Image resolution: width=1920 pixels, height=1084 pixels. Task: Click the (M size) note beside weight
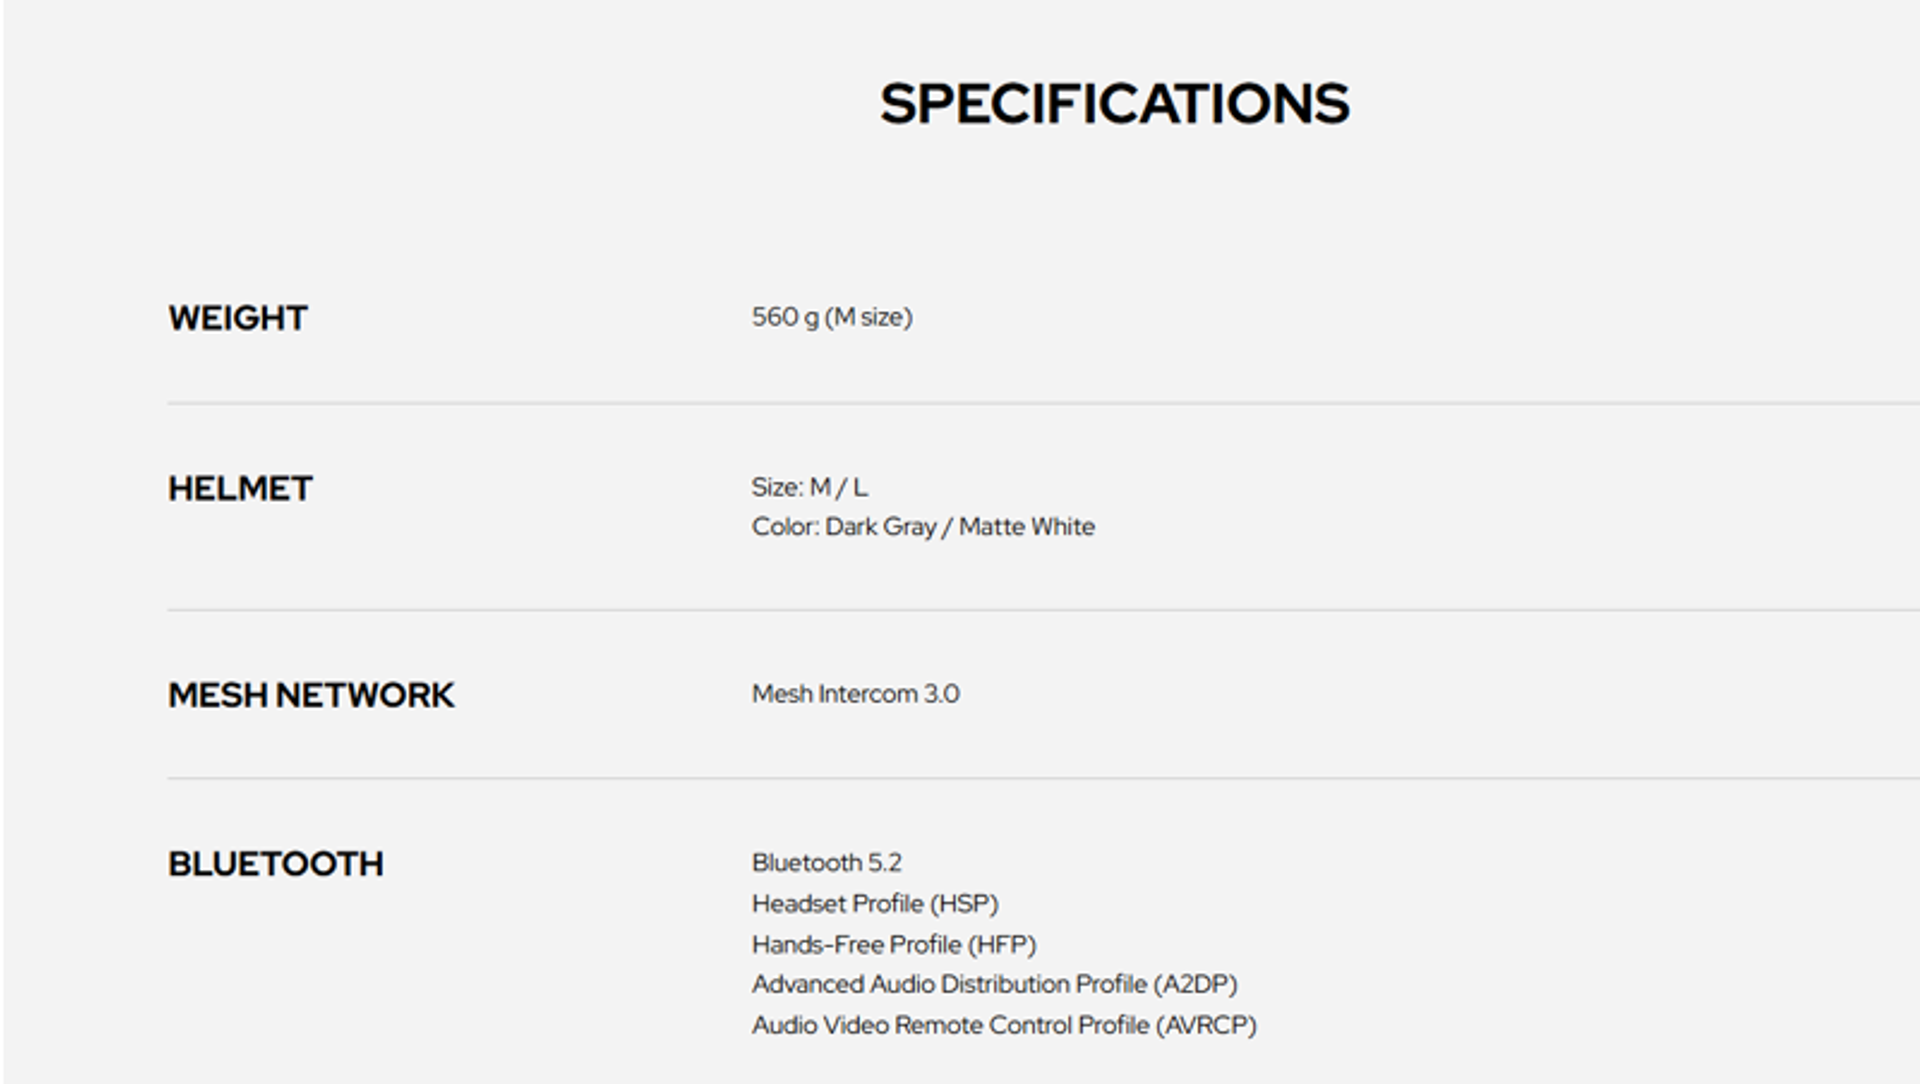coord(868,317)
